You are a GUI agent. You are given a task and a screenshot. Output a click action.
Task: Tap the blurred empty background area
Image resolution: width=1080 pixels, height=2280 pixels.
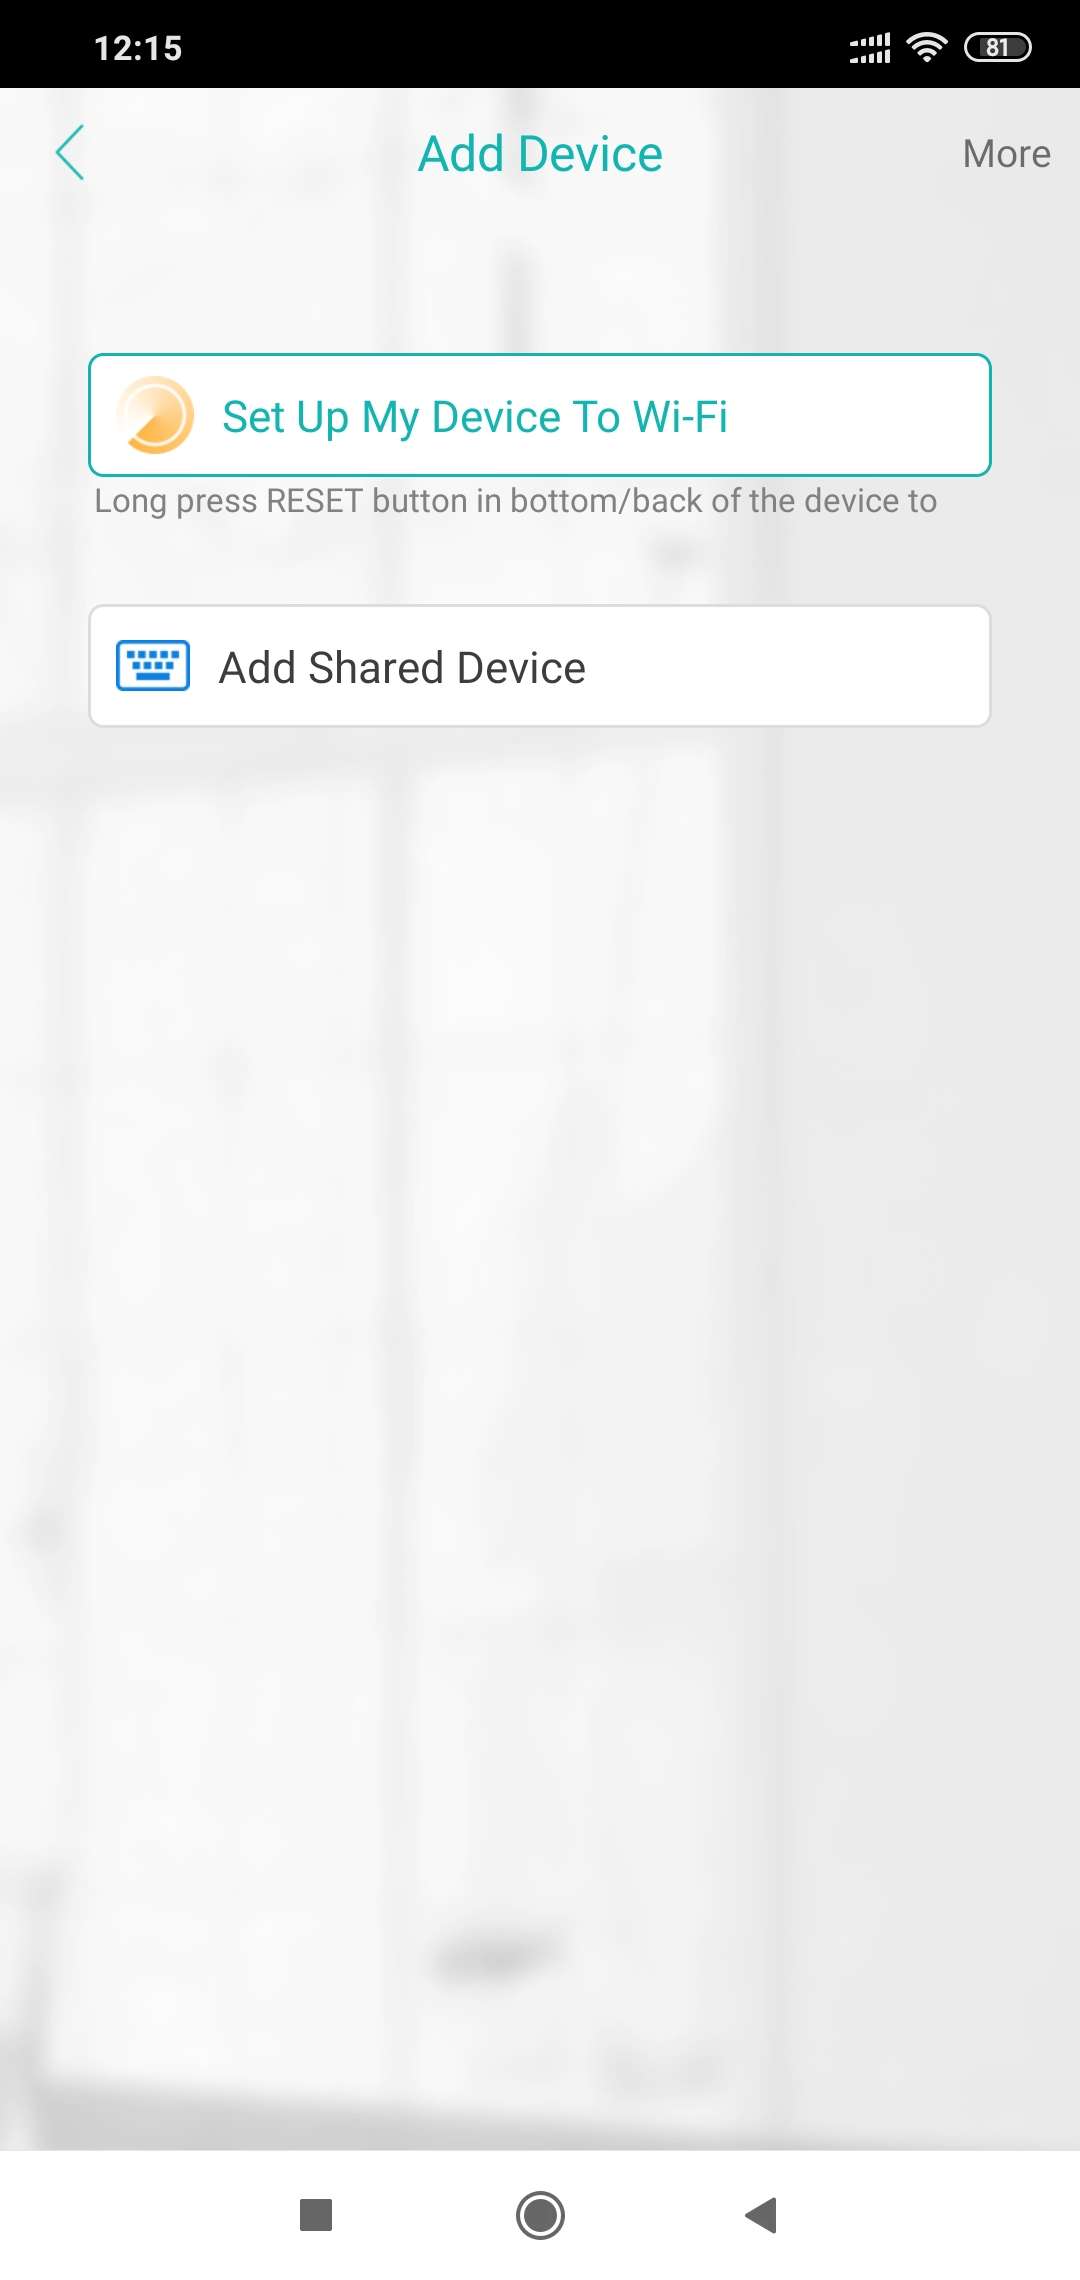(x=540, y=1400)
